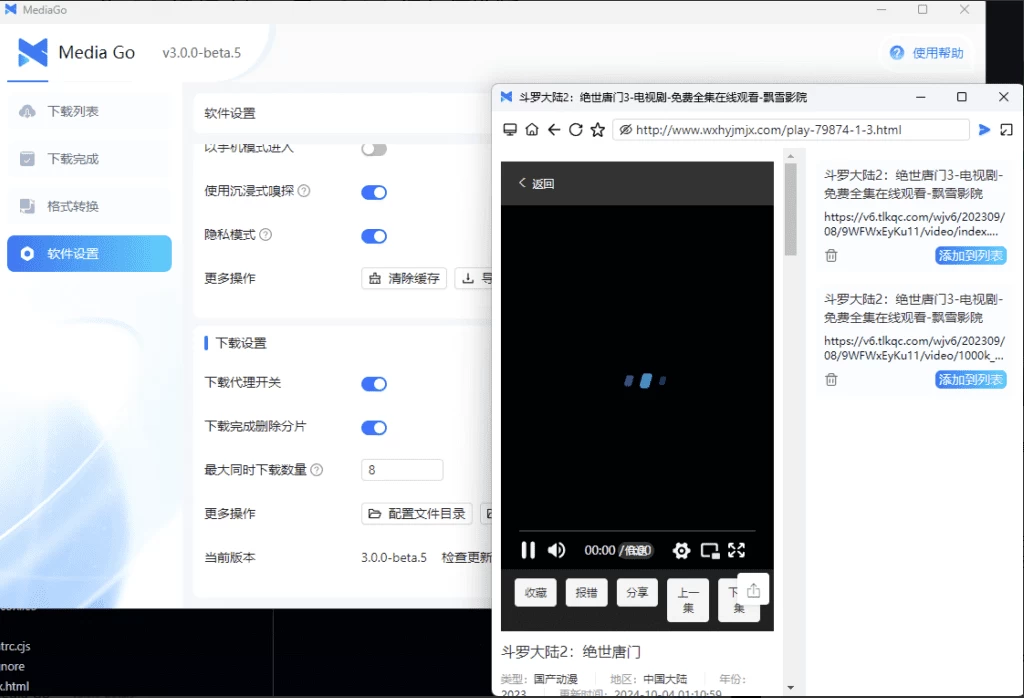Image resolution: width=1024 pixels, height=698 pixels.
Task: Click the refresh icon in browser toolbar
Action: point(576,130)
